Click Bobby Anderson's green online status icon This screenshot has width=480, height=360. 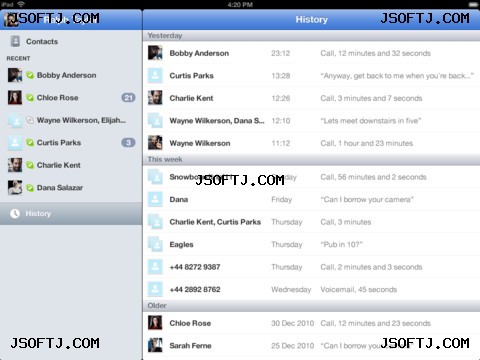(x=30, y=75)
